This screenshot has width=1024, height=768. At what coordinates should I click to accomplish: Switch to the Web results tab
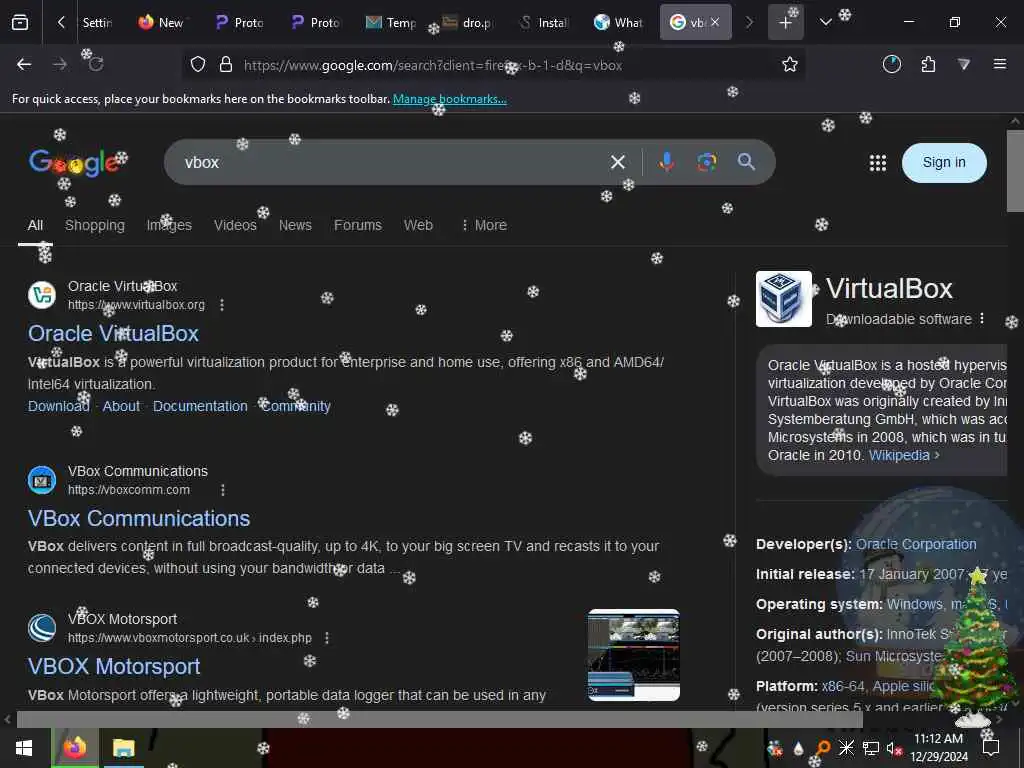pos(418,225)
